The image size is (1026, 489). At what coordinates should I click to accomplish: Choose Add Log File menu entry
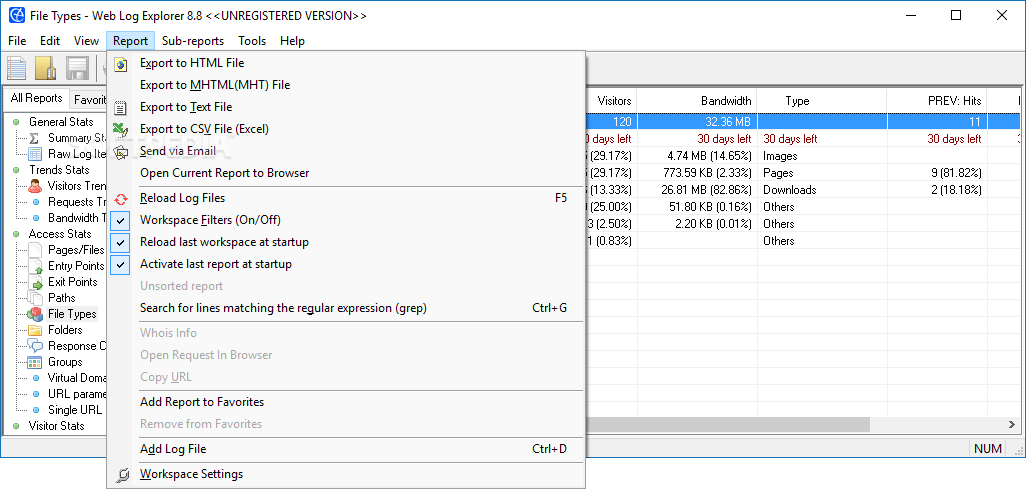point(346,449)
